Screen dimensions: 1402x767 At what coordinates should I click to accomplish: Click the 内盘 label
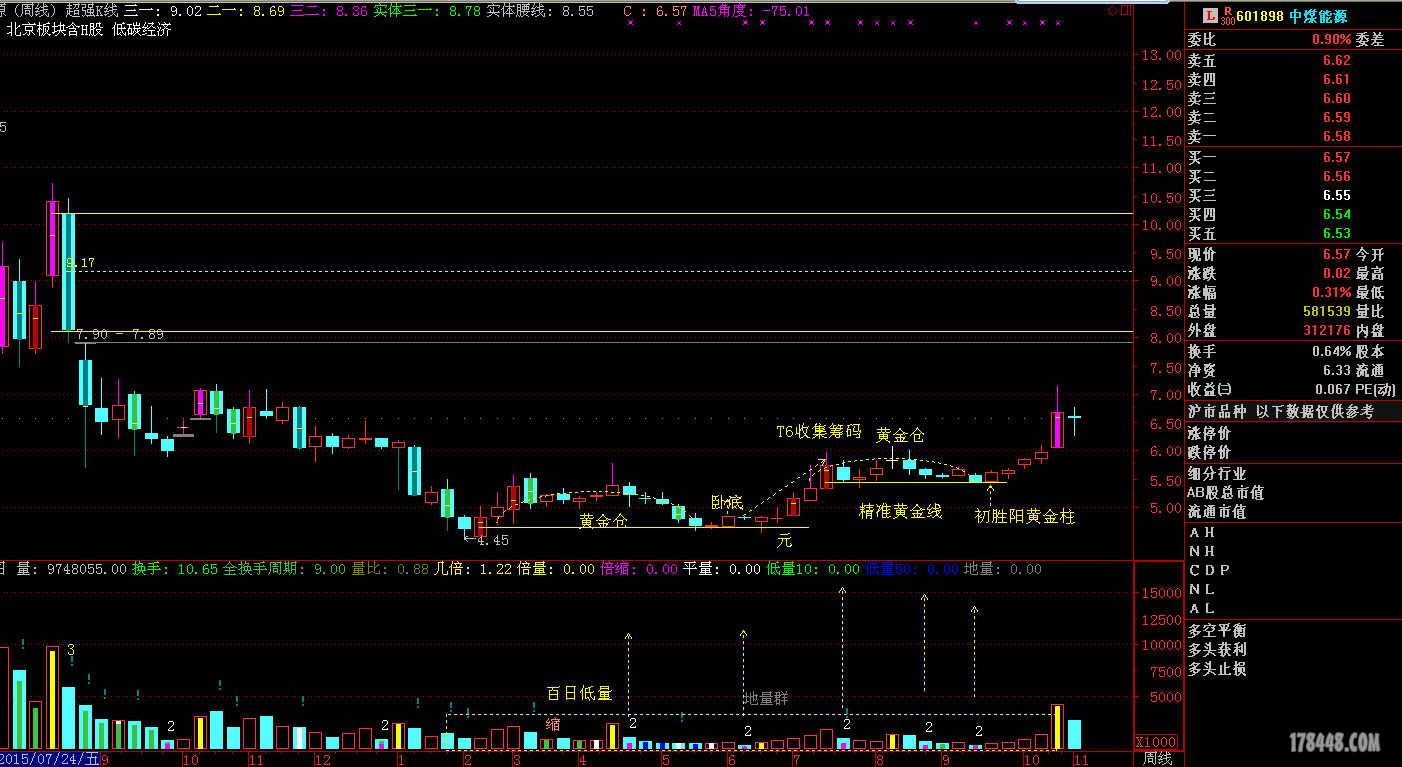tap(1370, 331)
